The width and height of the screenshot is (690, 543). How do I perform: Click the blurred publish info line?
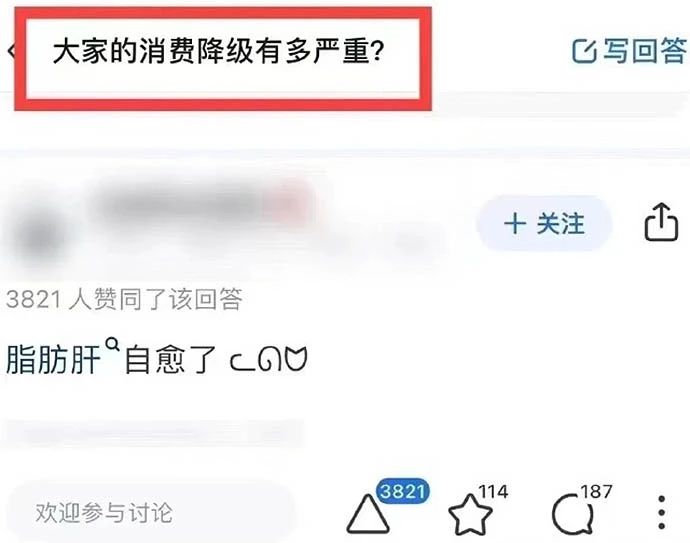[x=154, y=433]
